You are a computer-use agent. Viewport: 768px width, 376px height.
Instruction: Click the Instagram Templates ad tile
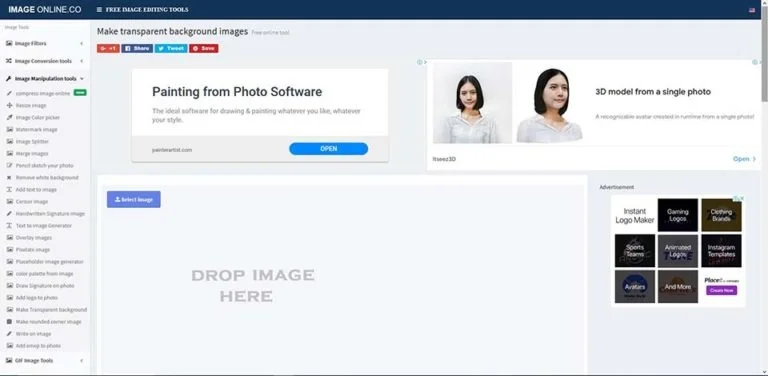(x=721, y=251)
